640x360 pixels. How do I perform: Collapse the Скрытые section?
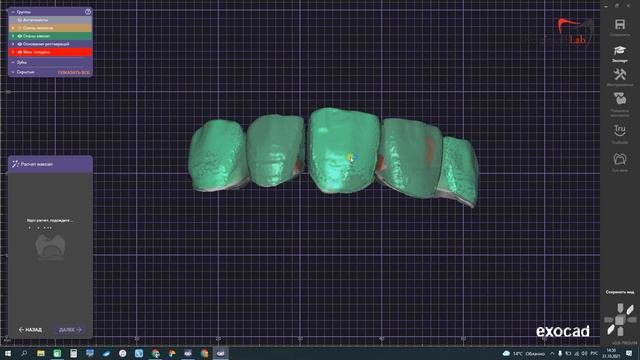click(x=13, y=72)
